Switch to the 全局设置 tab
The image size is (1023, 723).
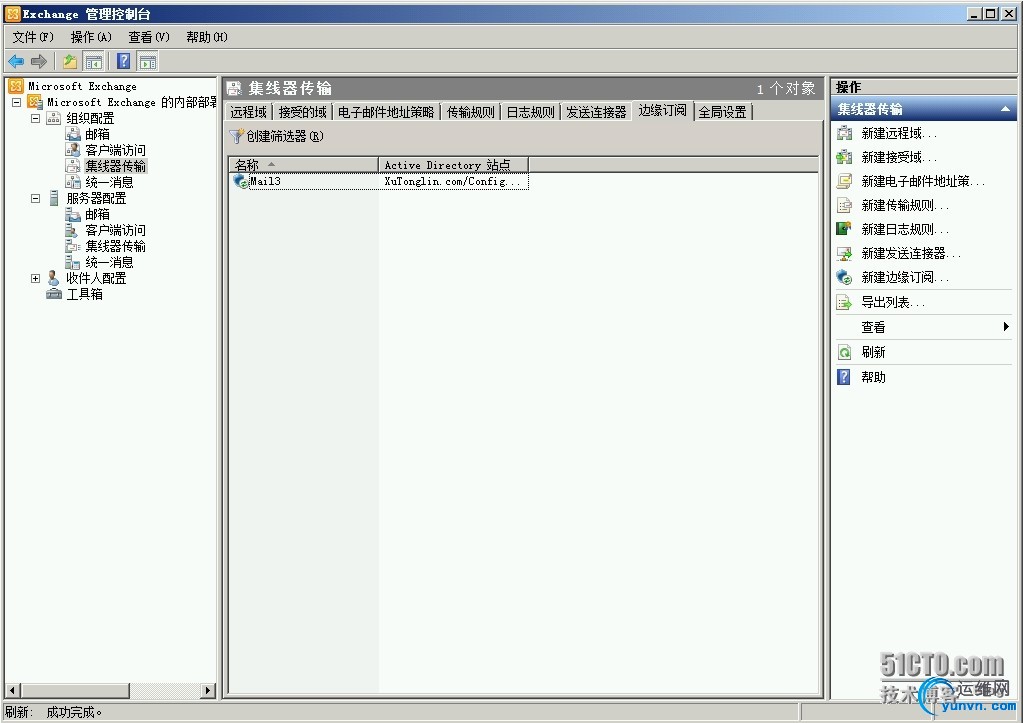723,112
